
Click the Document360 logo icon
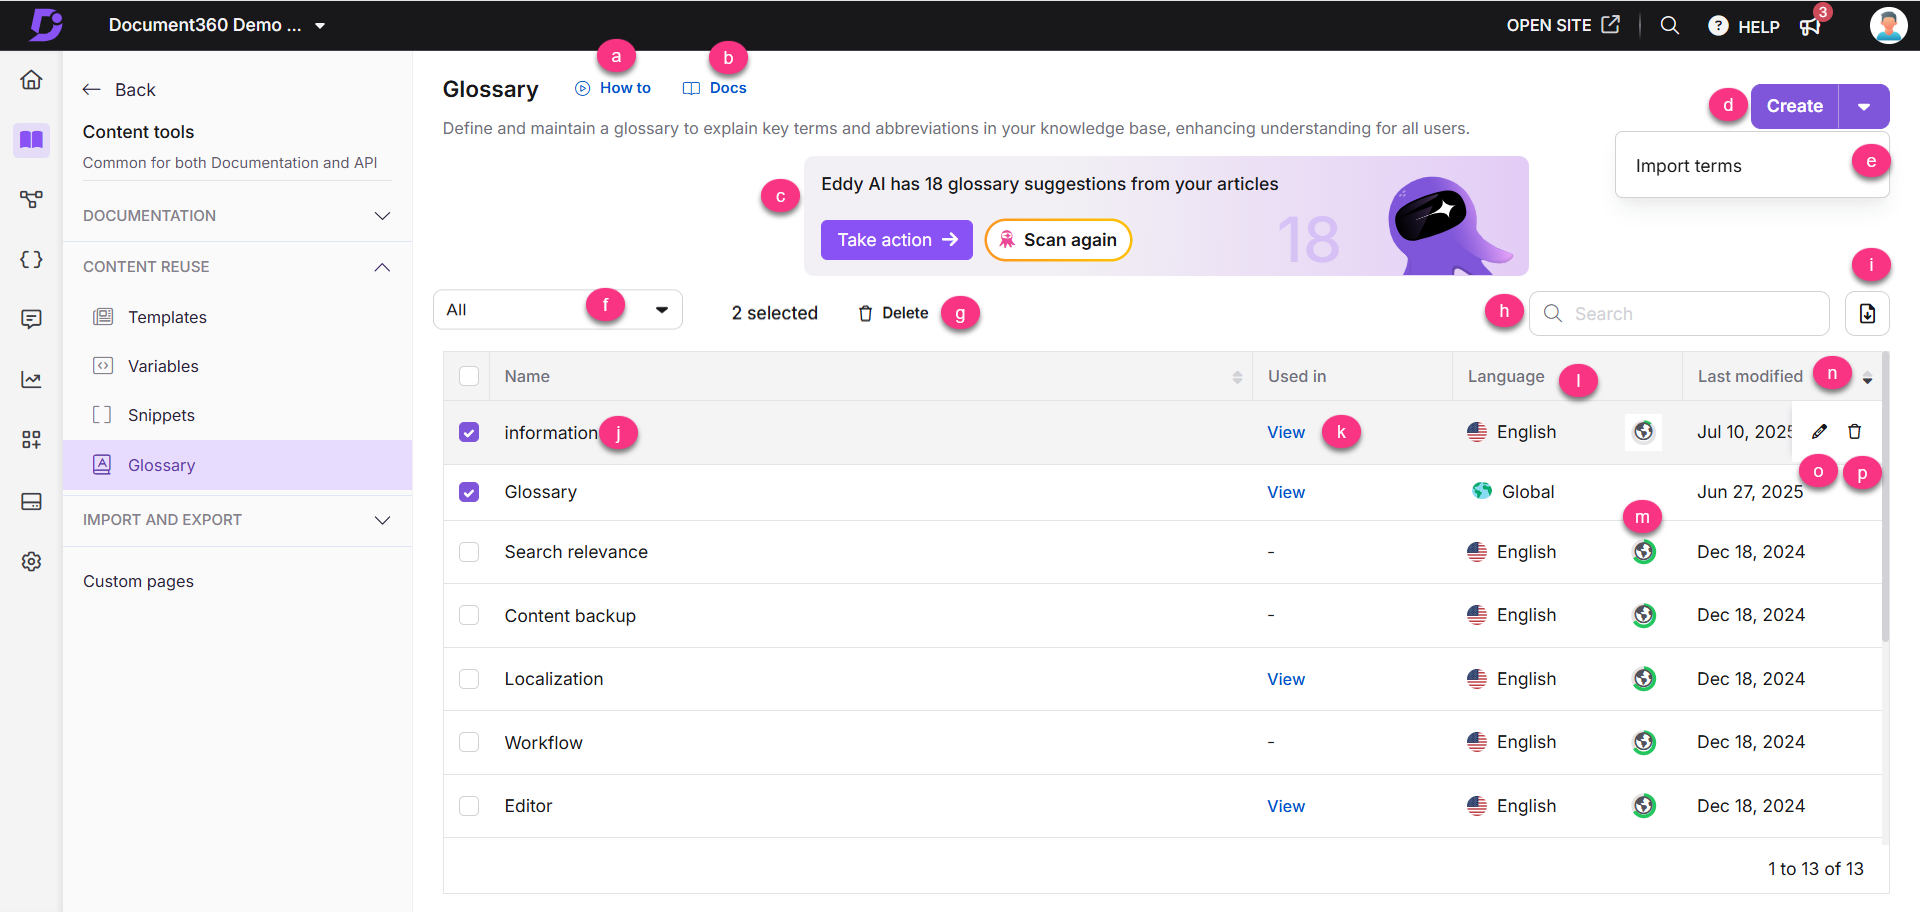coord(45,25)
